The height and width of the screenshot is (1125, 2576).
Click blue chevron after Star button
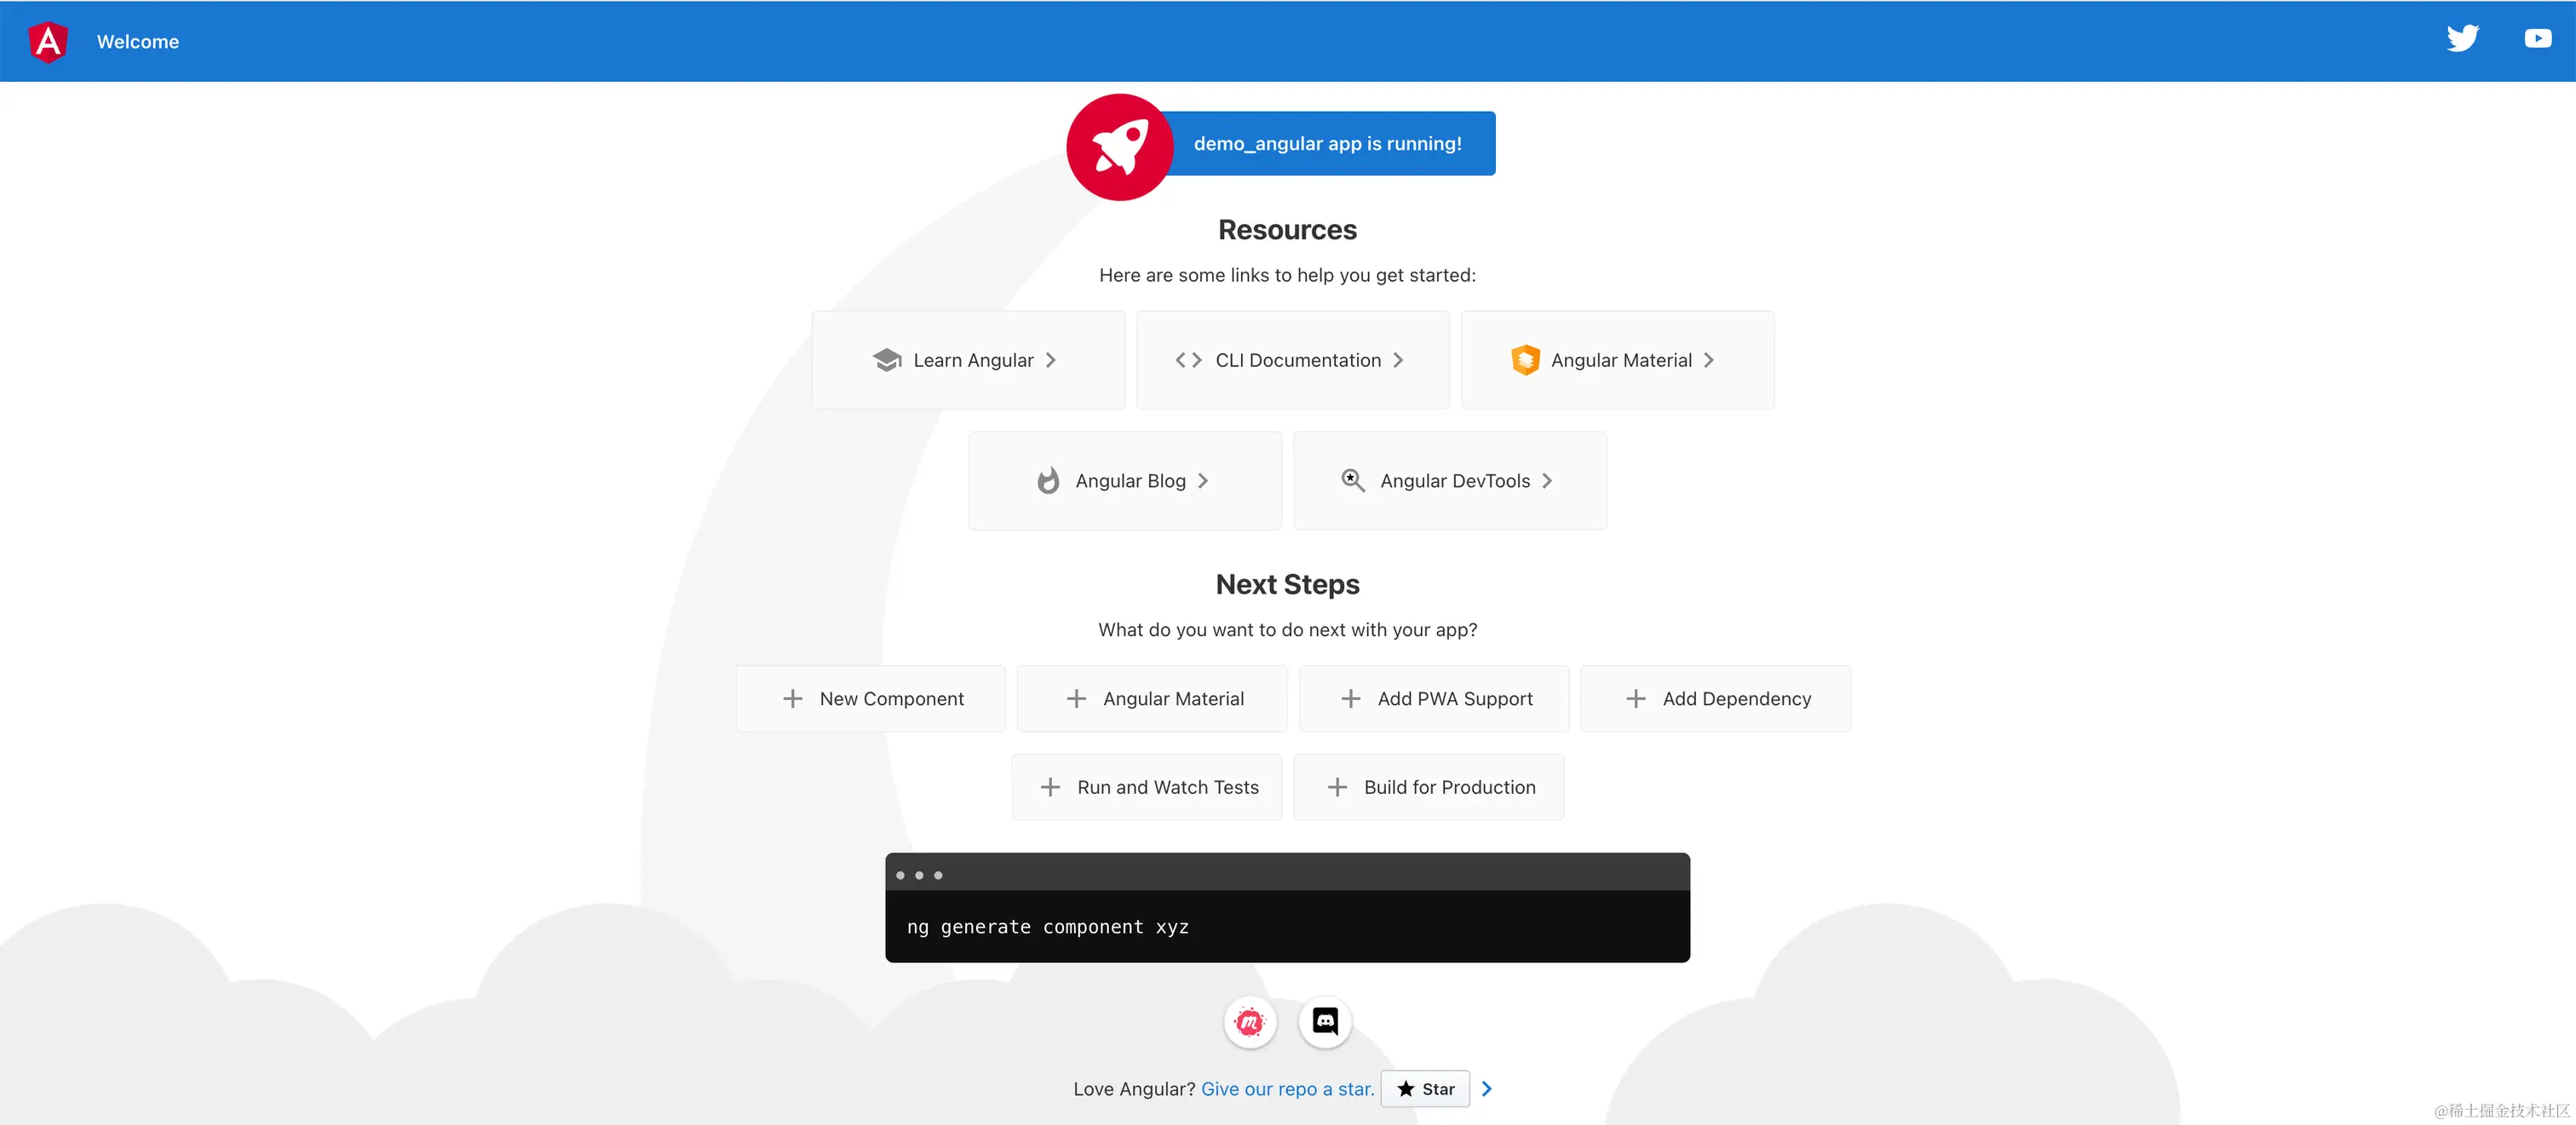tap(1487, 1089)
